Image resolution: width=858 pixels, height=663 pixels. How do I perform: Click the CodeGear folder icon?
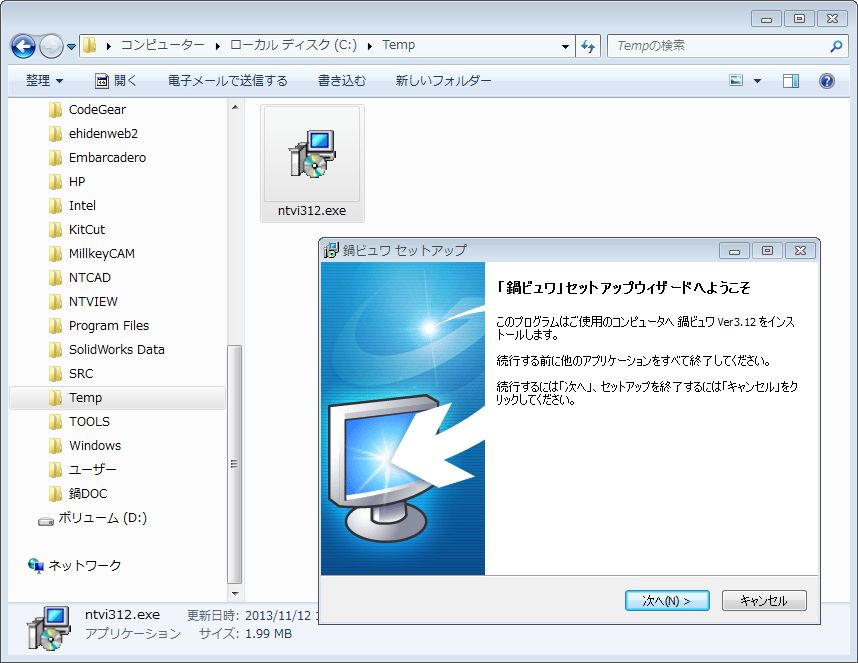click(x=55, y=110)
